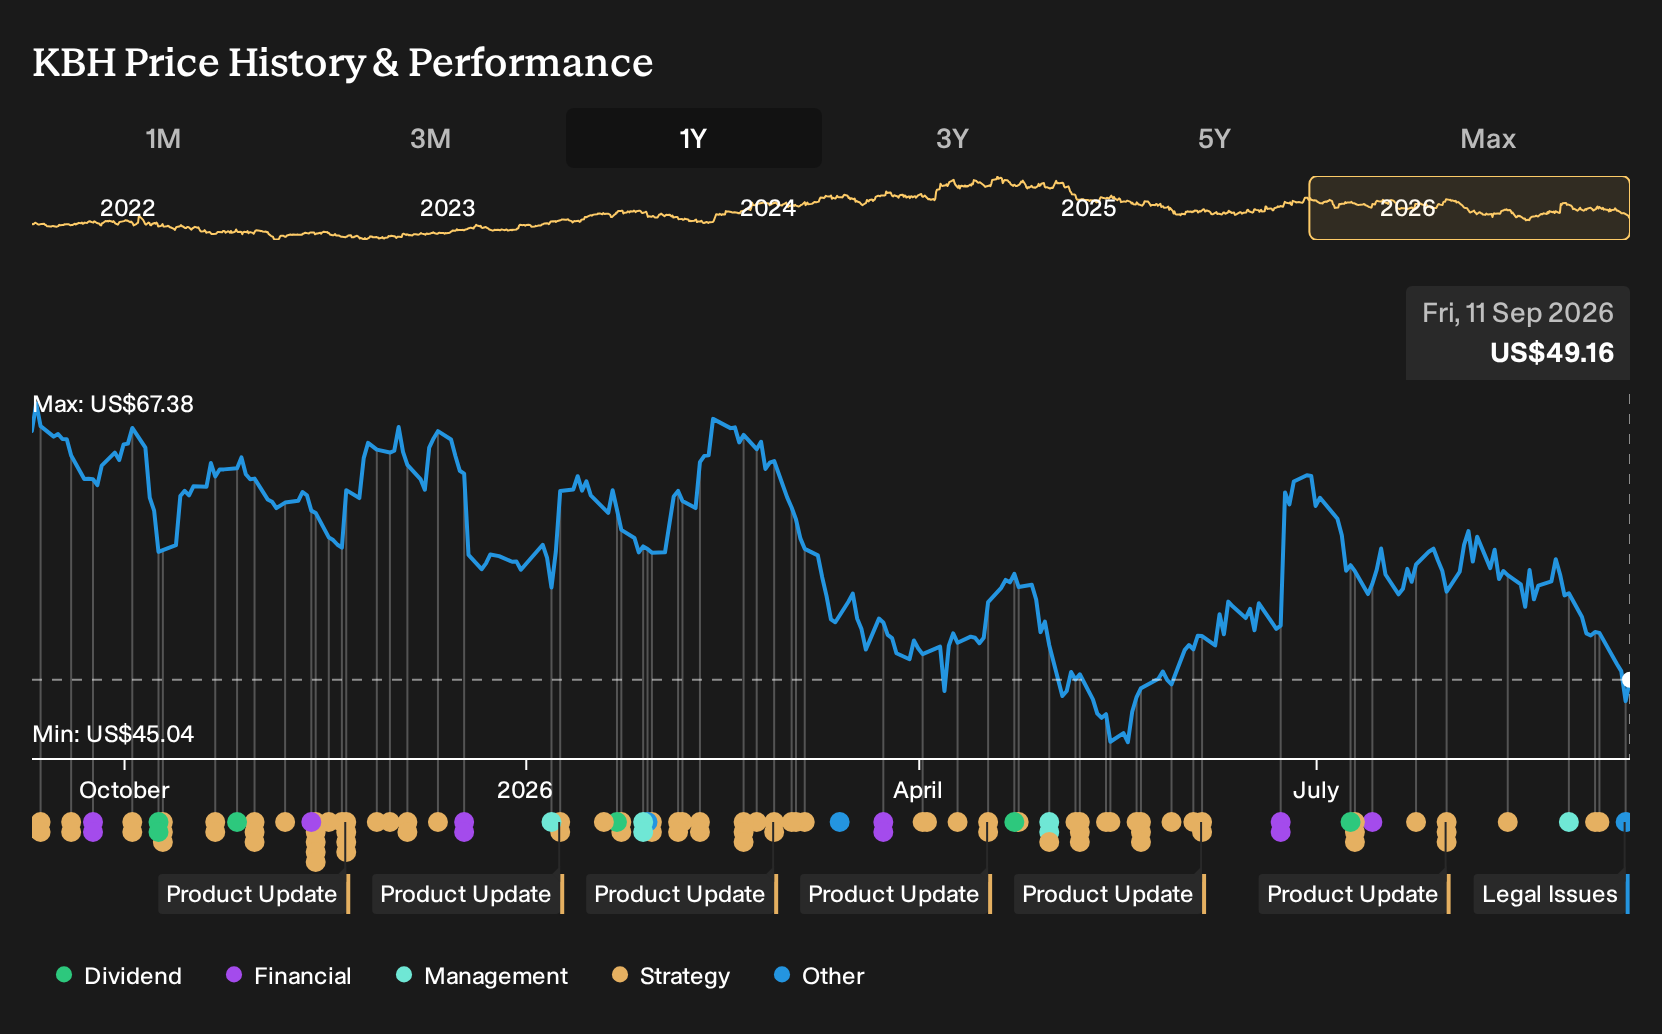1662x1034 pixels.
Task: Click the 'KBH Price History & Performance' heading
Action: click(343, 62)
